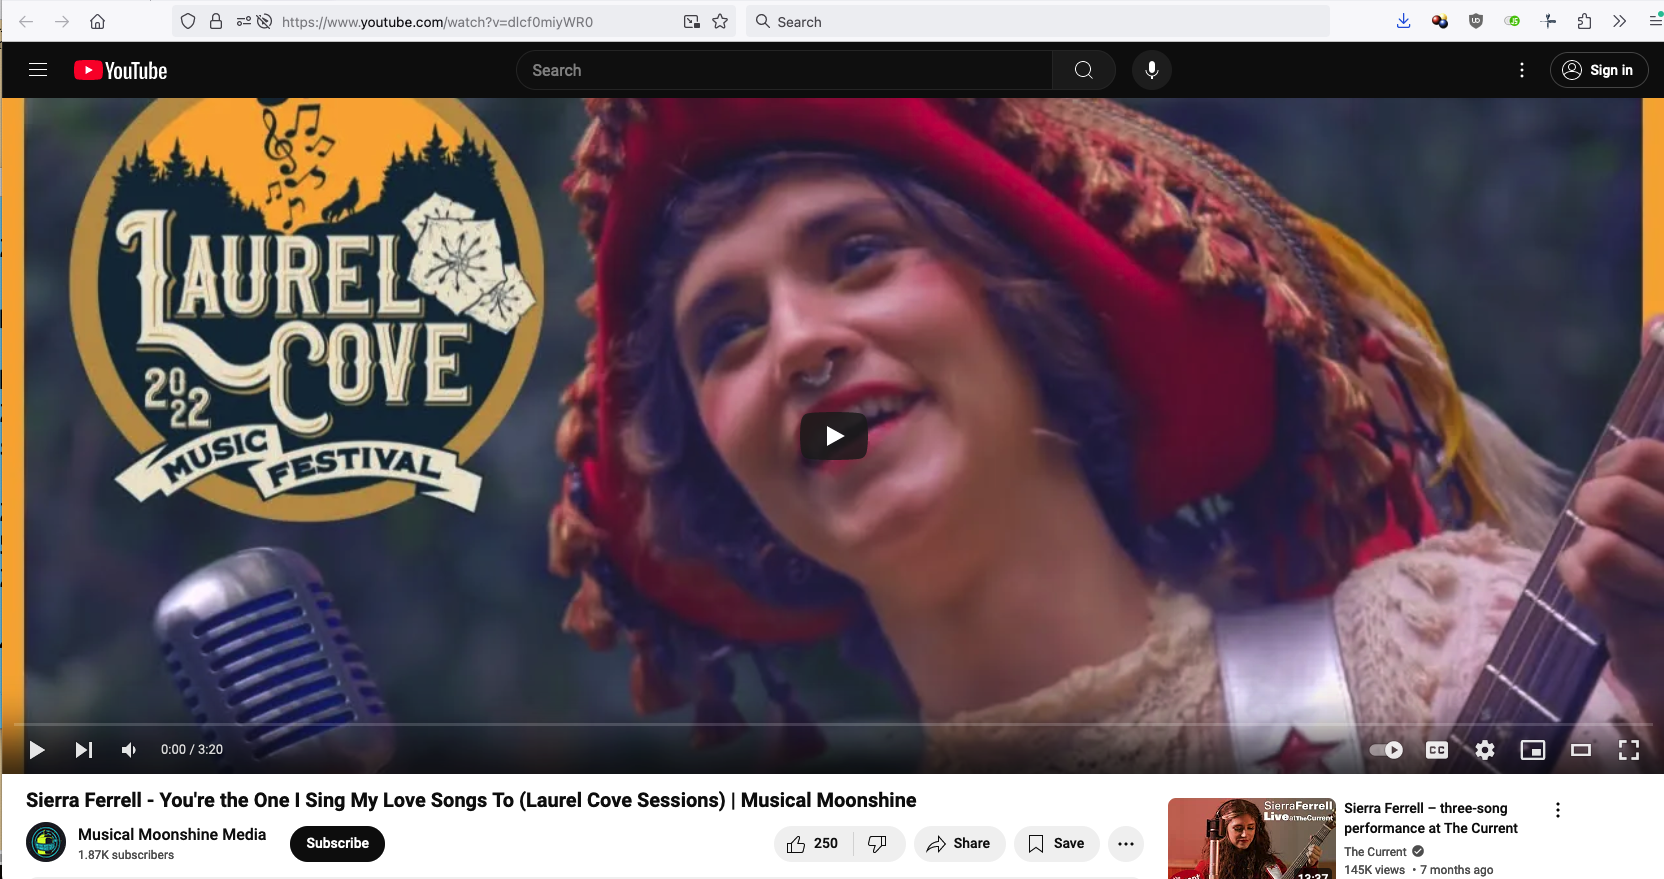Share this video
The height and width of the screenshot is (879, 1664).
[x=959, y=843]
